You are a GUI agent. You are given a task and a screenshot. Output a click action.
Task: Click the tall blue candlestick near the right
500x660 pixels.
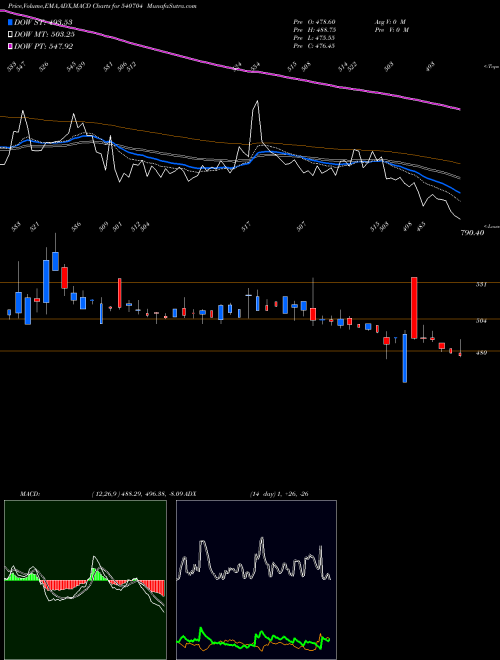tap(405, 358)
